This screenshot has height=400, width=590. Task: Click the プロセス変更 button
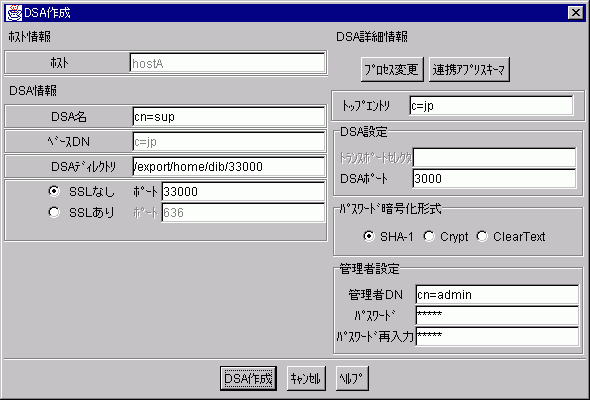click(392, 69)
